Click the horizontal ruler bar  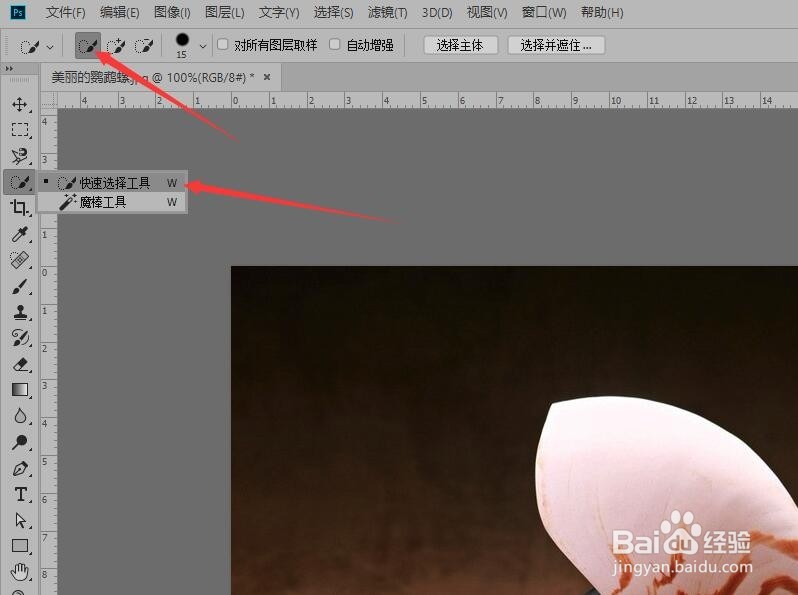[x=428, y=100]
